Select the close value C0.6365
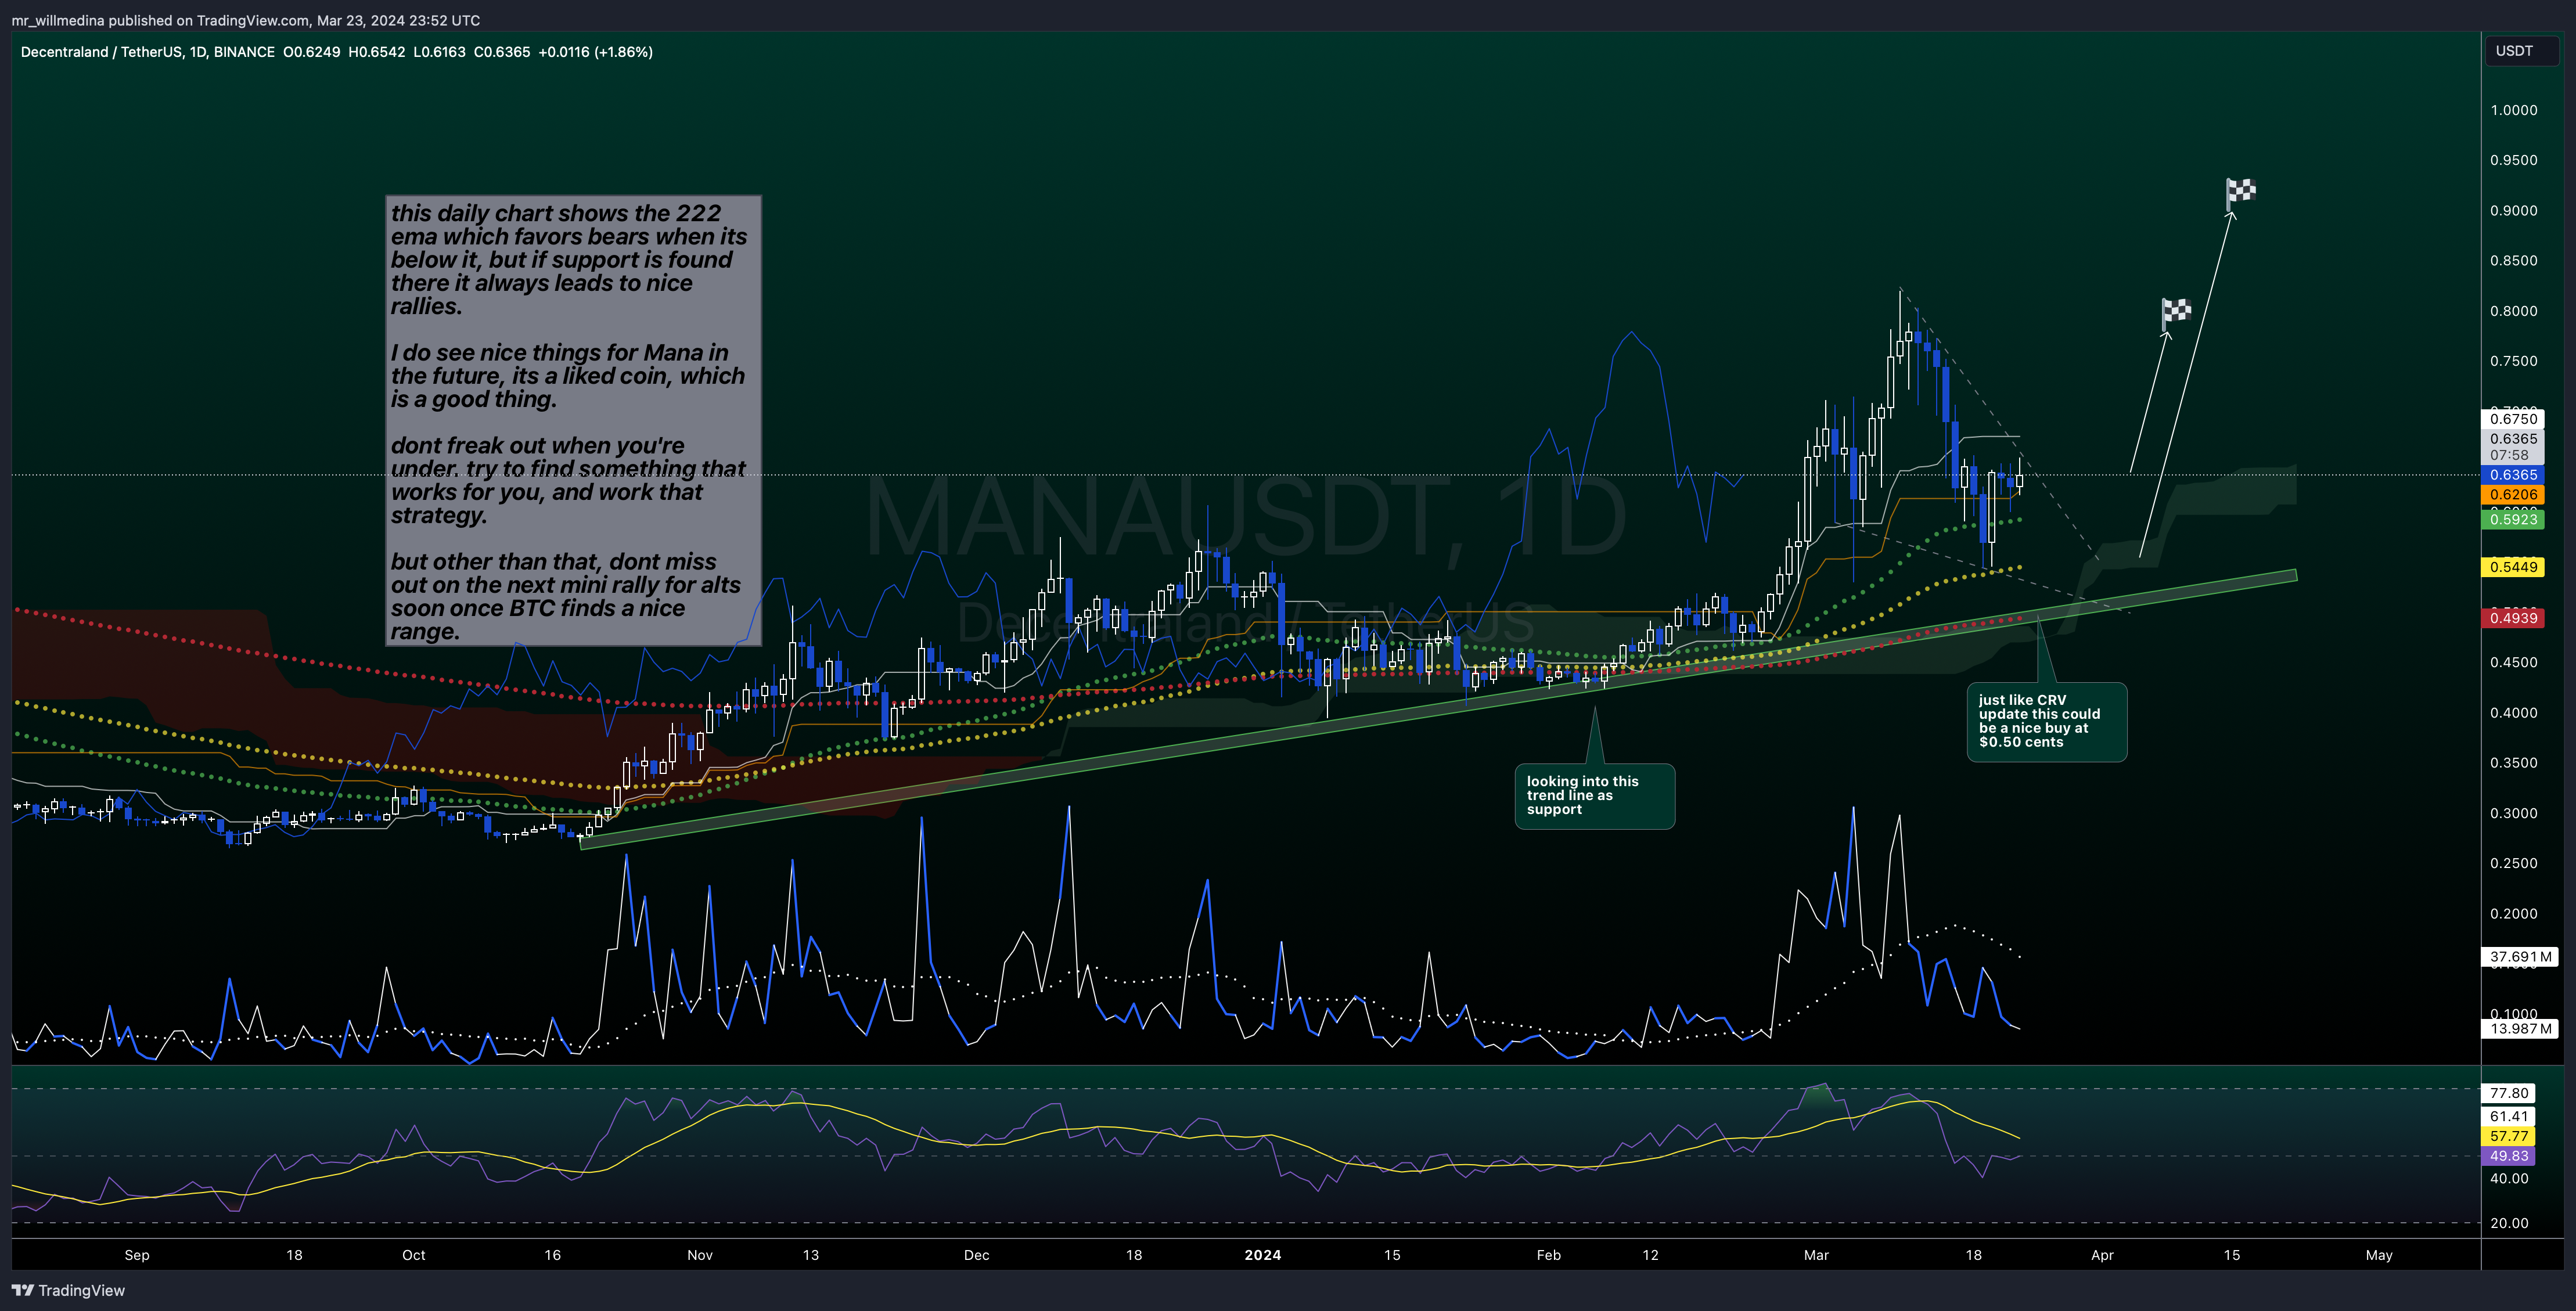The height and width of the screenshot is (1311, 2576). 502,52
